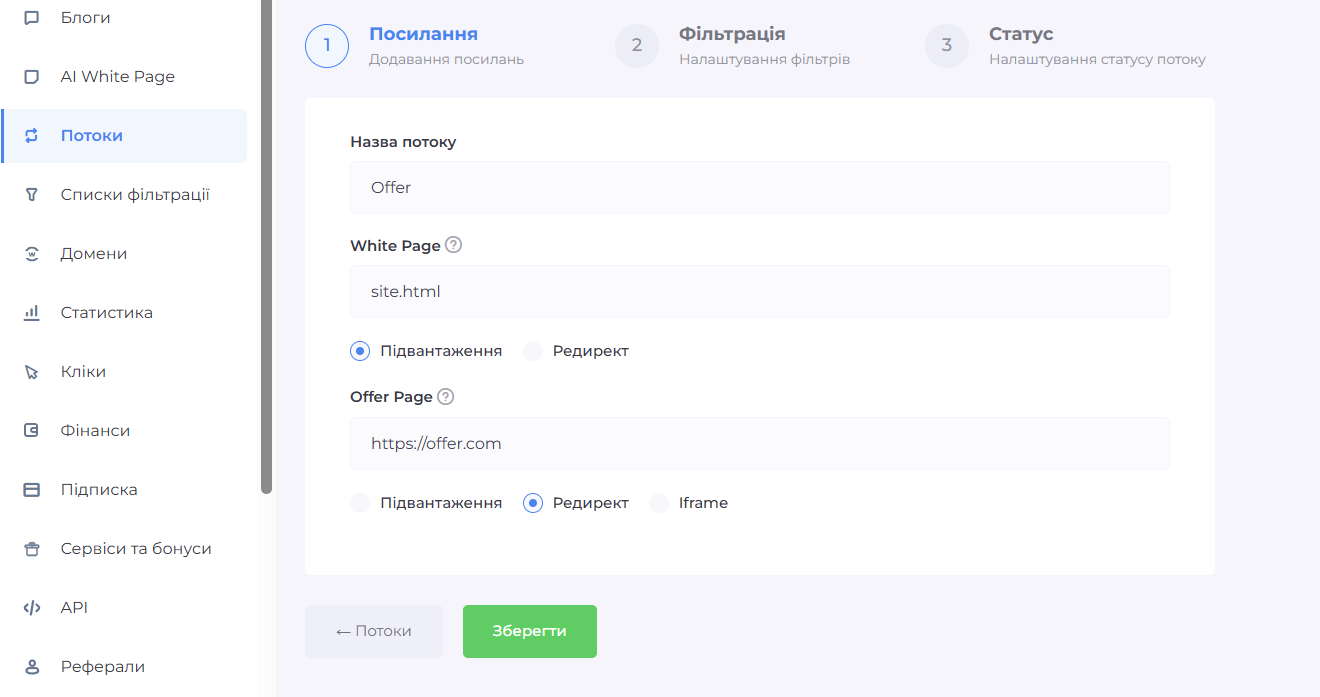Go to step 3 Статус
This screenshot has height=697, width=1320.
947,46
